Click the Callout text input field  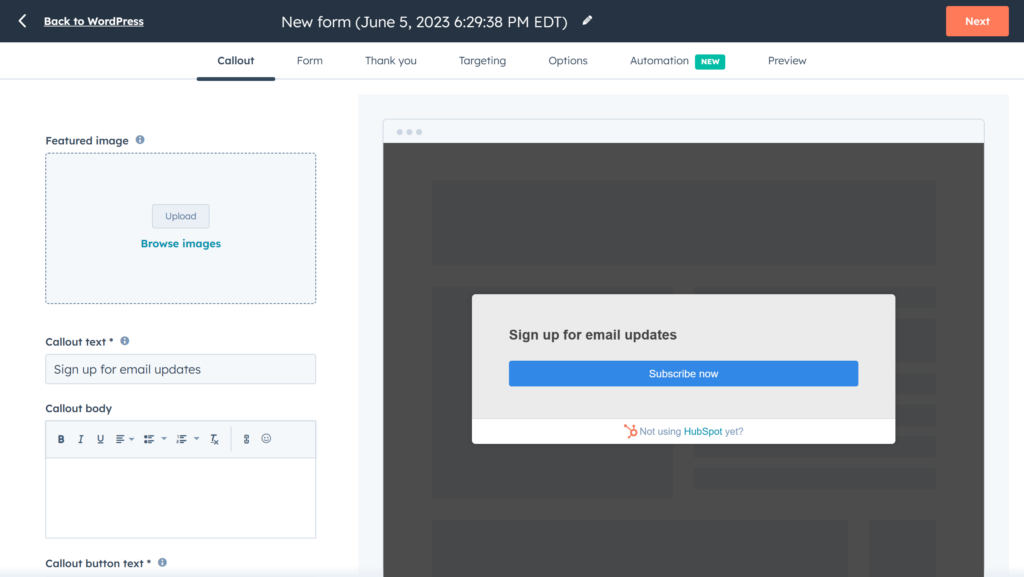tap(181, 369)
